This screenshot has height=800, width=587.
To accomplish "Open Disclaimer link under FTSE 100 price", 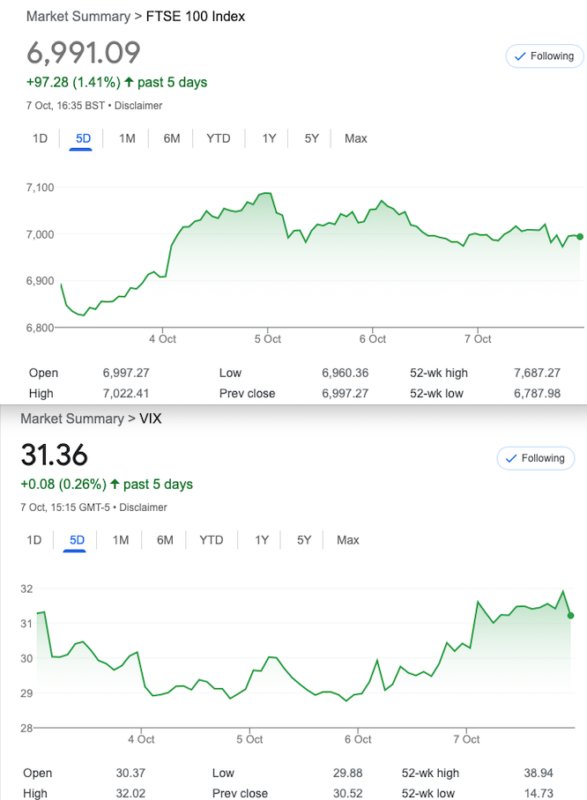I will point(138,106).
